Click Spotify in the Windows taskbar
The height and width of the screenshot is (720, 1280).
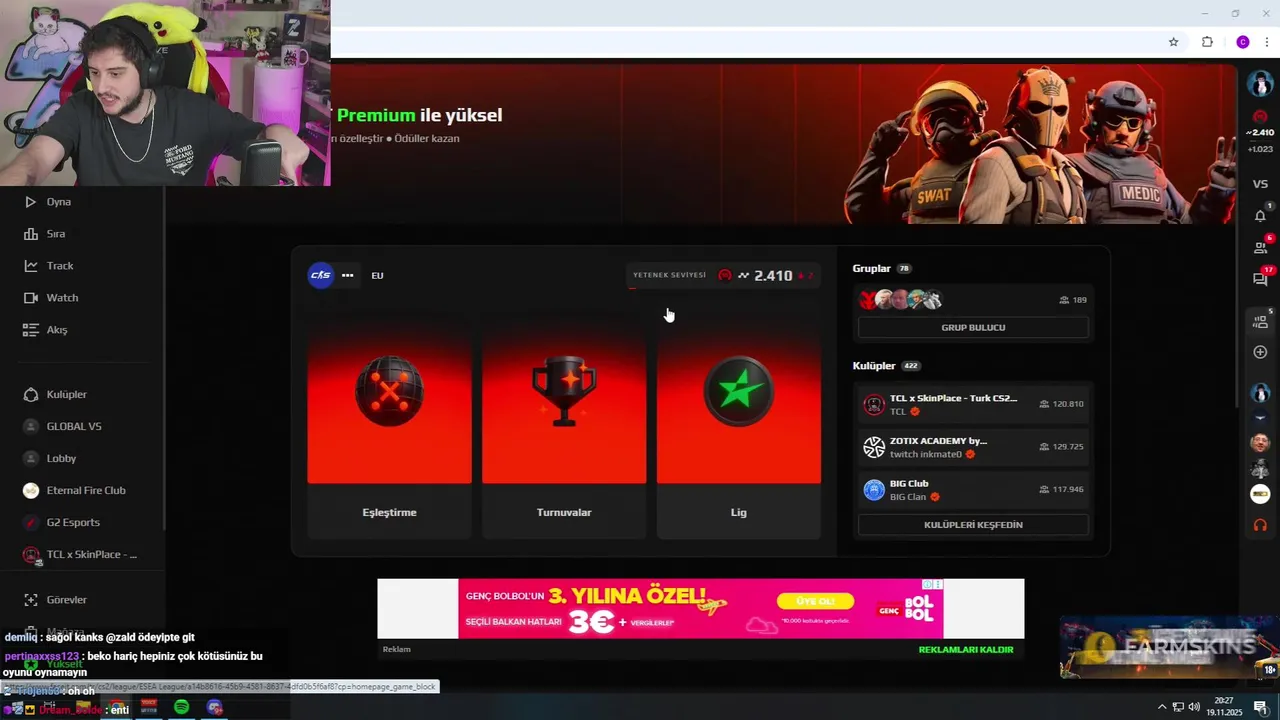tap(181, 707)
